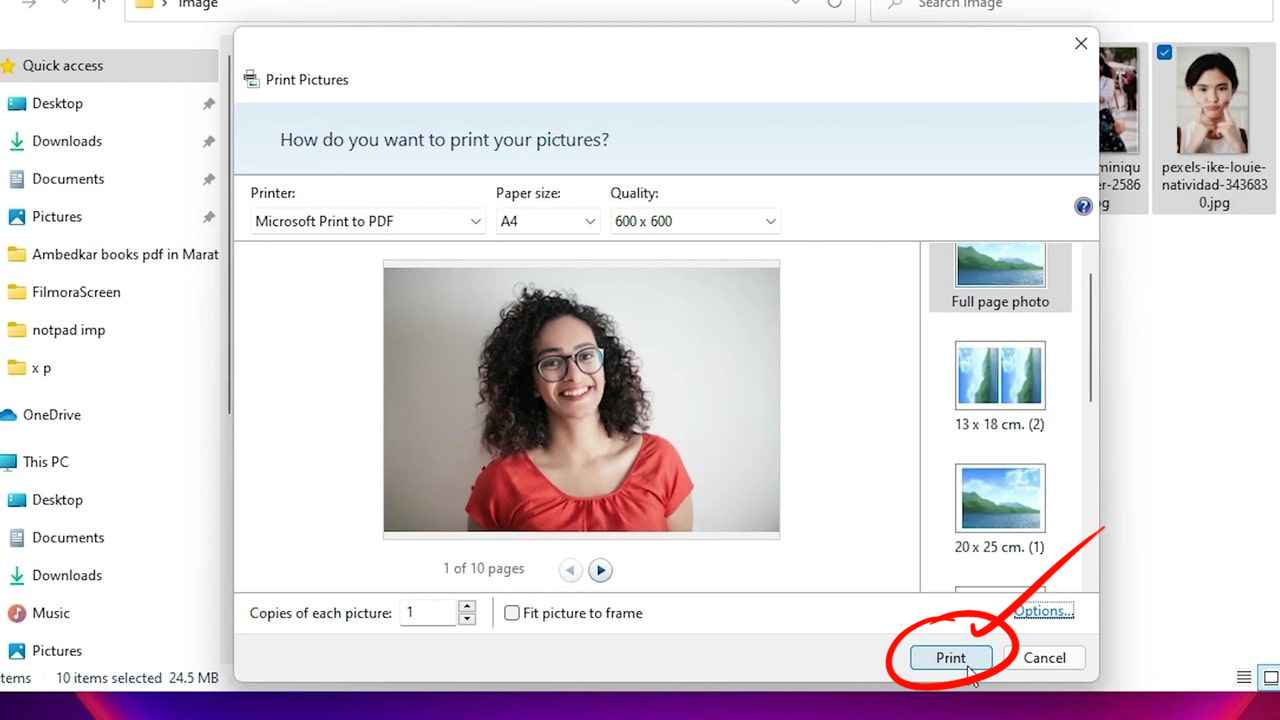The height and width of the screenshot is (720, 1280).
Task: Open the Printer dropdown list
Action: click(x=368, y=221)
